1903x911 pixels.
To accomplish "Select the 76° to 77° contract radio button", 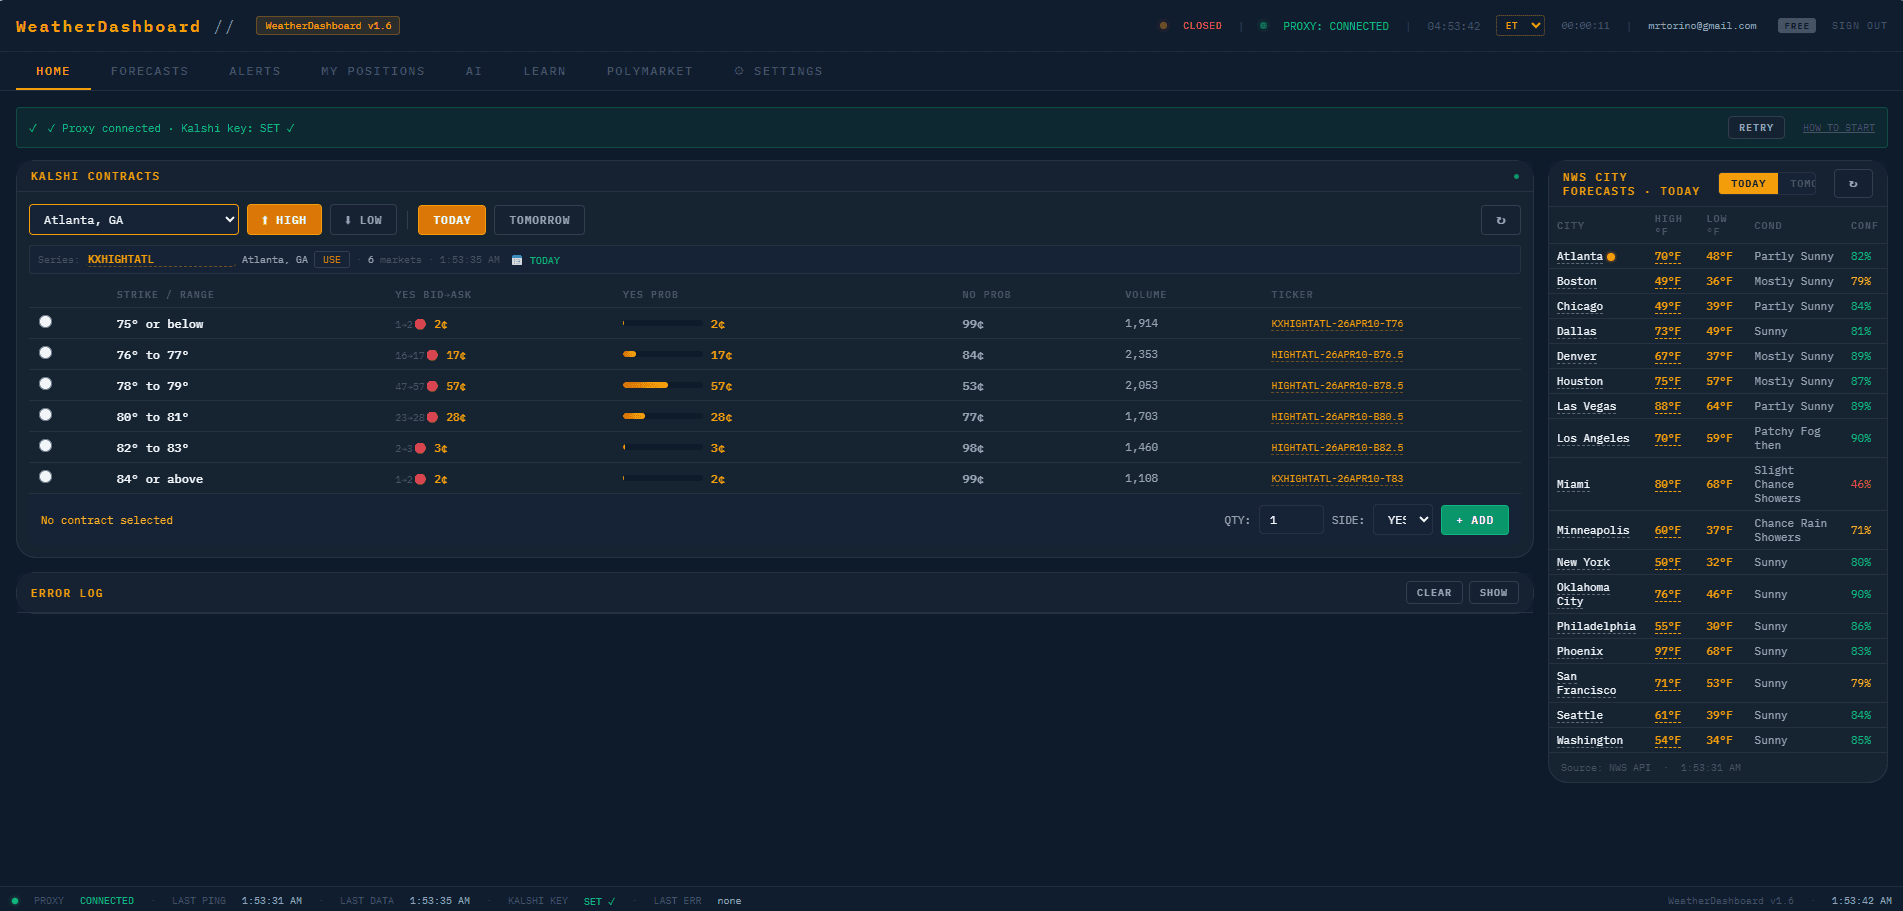I will (46, 353).
